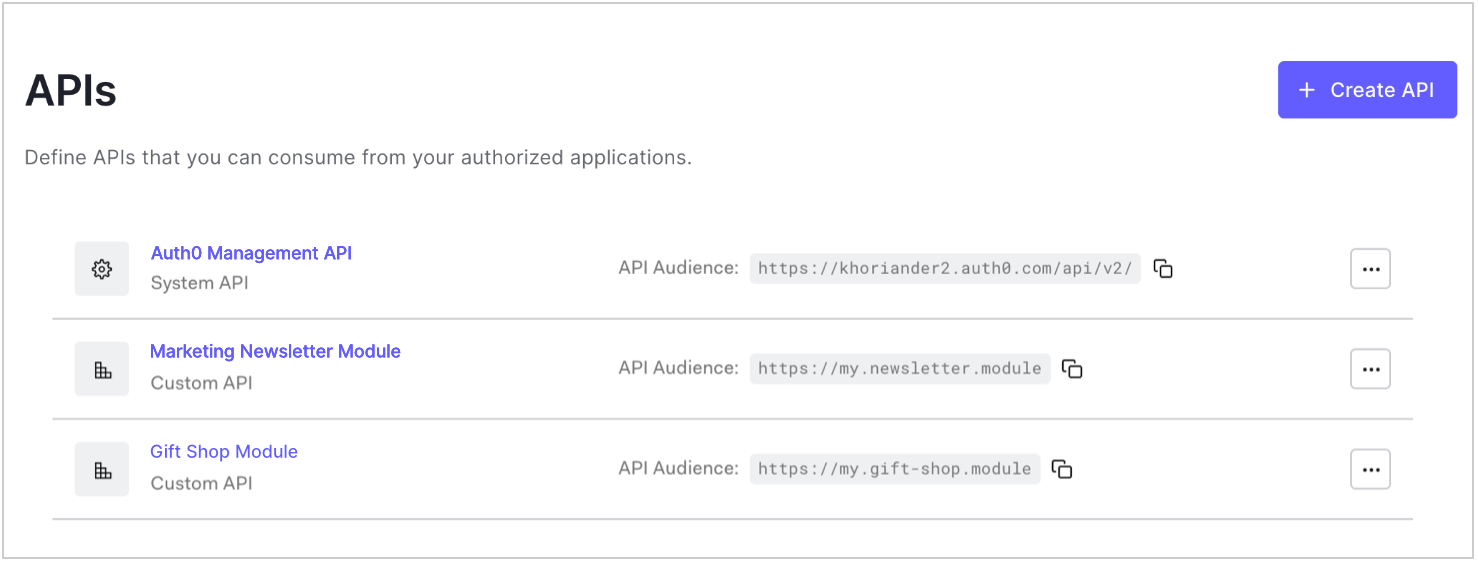The height and width of the screenshot is (562, 1478).
Task: Open the Auth0 Management API link
Action: point(251,253)
